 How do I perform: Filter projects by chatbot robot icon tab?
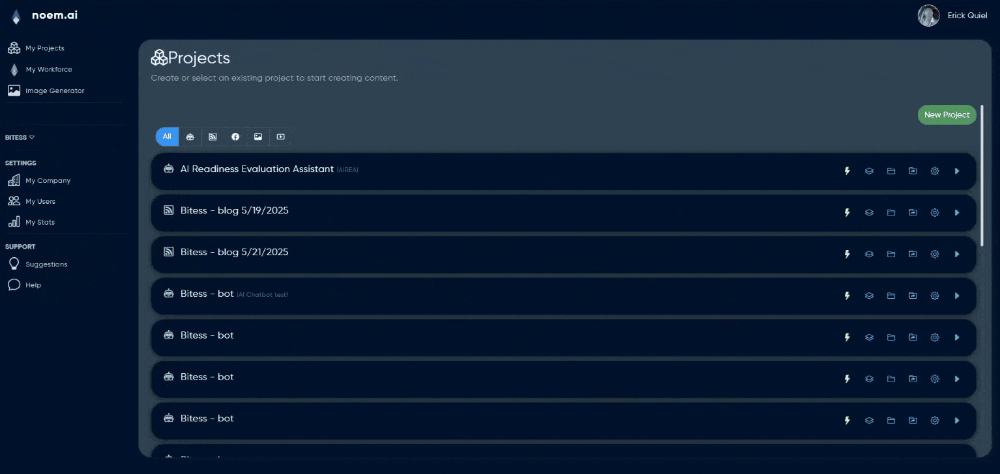click(x=190, y=137)
